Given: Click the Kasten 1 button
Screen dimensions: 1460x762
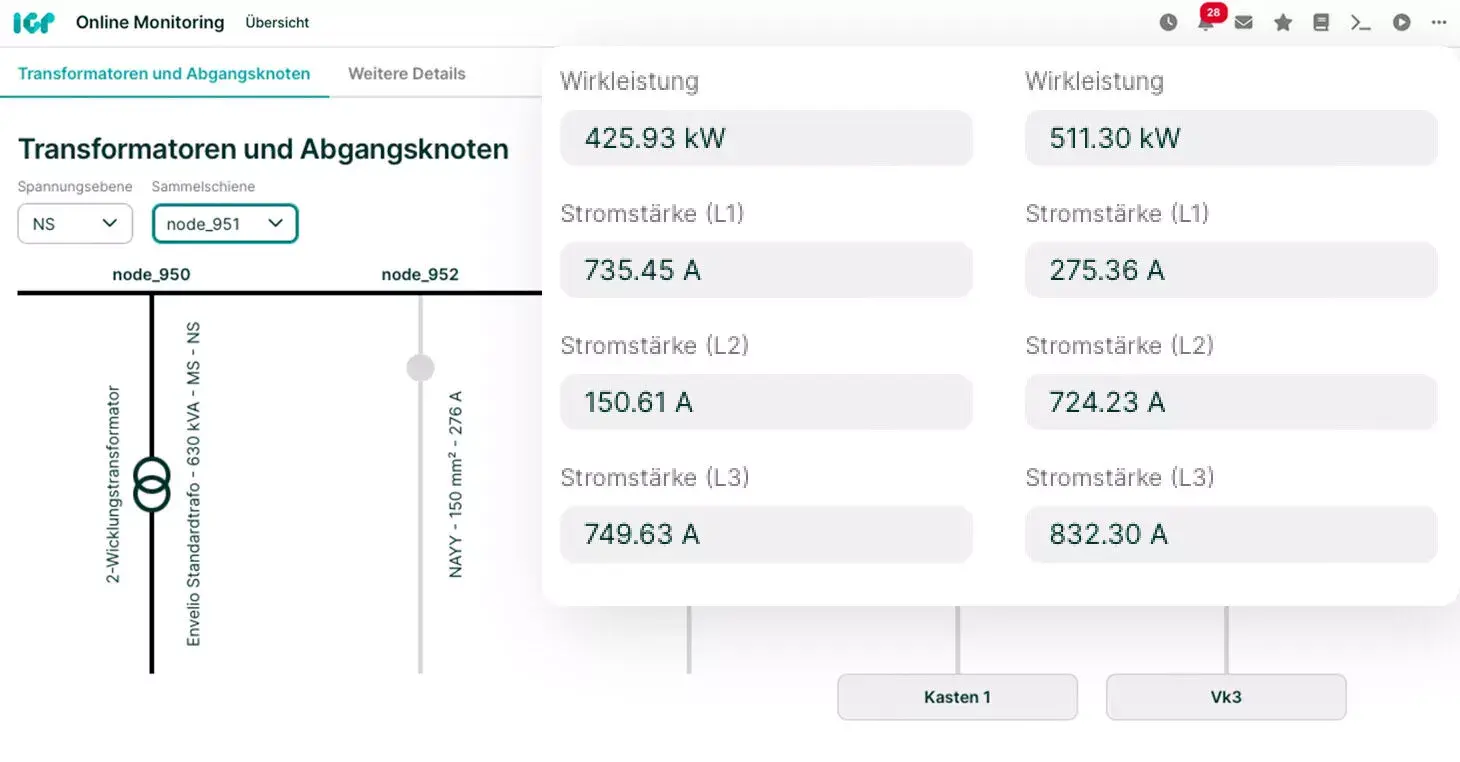Looking at the screenshot, I should 957,697.
